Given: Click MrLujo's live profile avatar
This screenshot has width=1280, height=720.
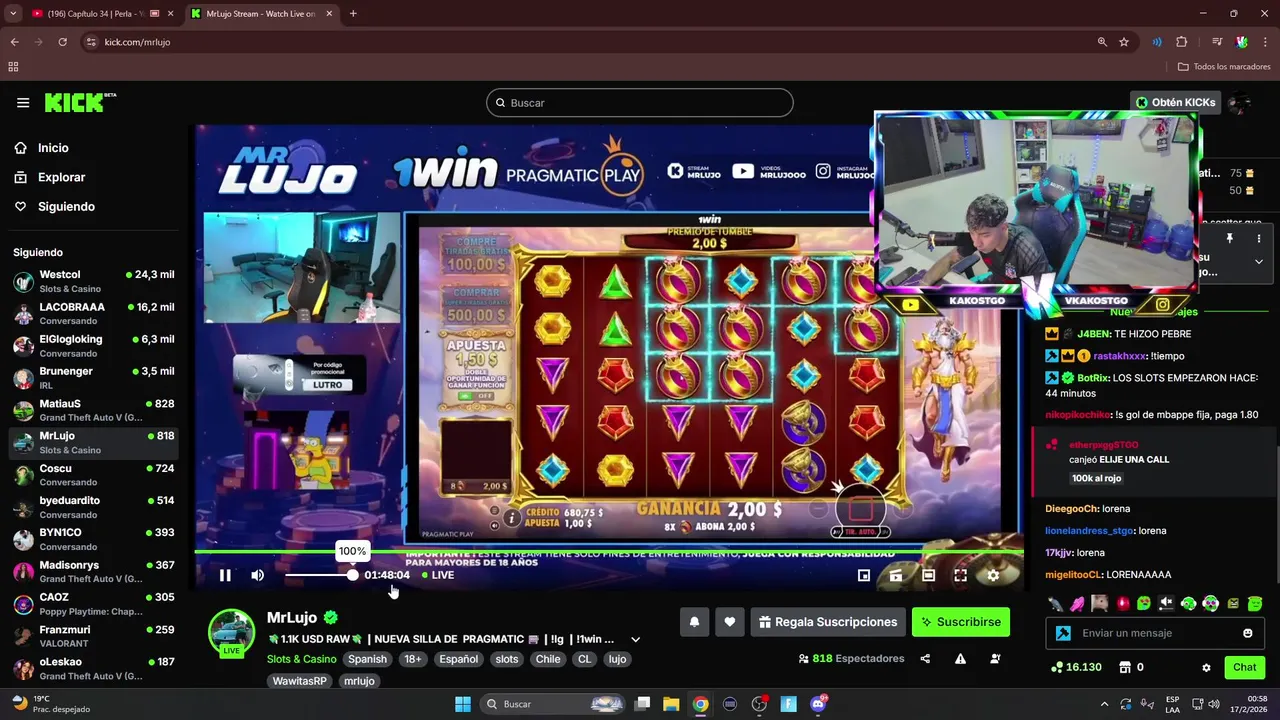Looking at the screenshot, I should click(231, 633).
